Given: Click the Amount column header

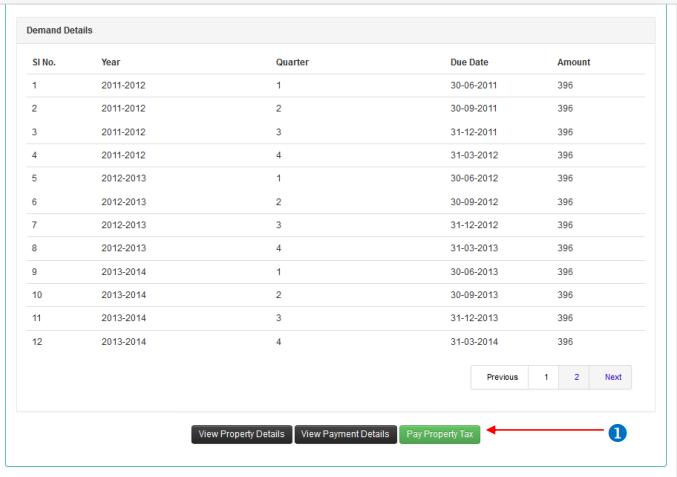Looking at the screenshot, I should point(573,62).
